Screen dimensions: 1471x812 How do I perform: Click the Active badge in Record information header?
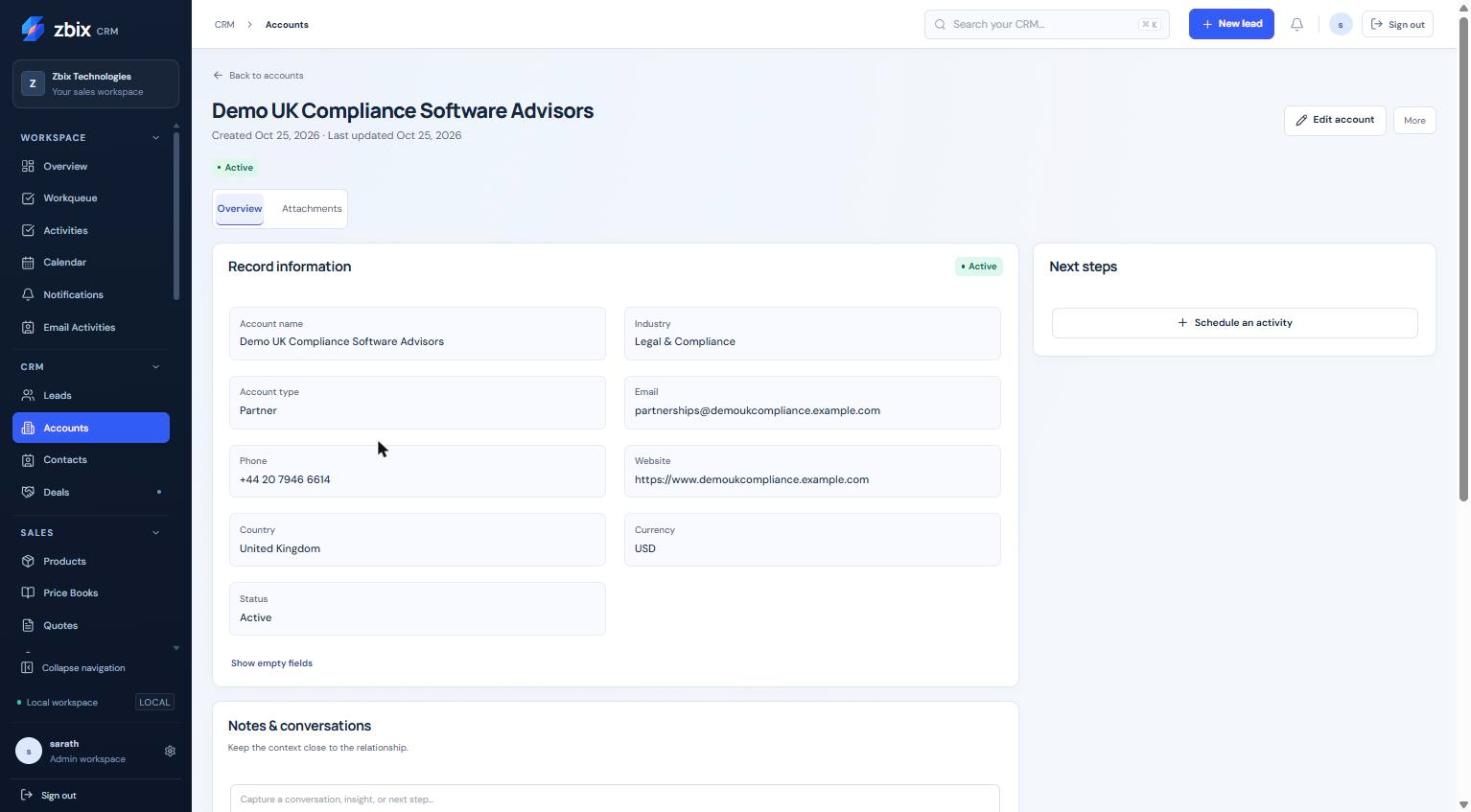[x=979, y=266]
